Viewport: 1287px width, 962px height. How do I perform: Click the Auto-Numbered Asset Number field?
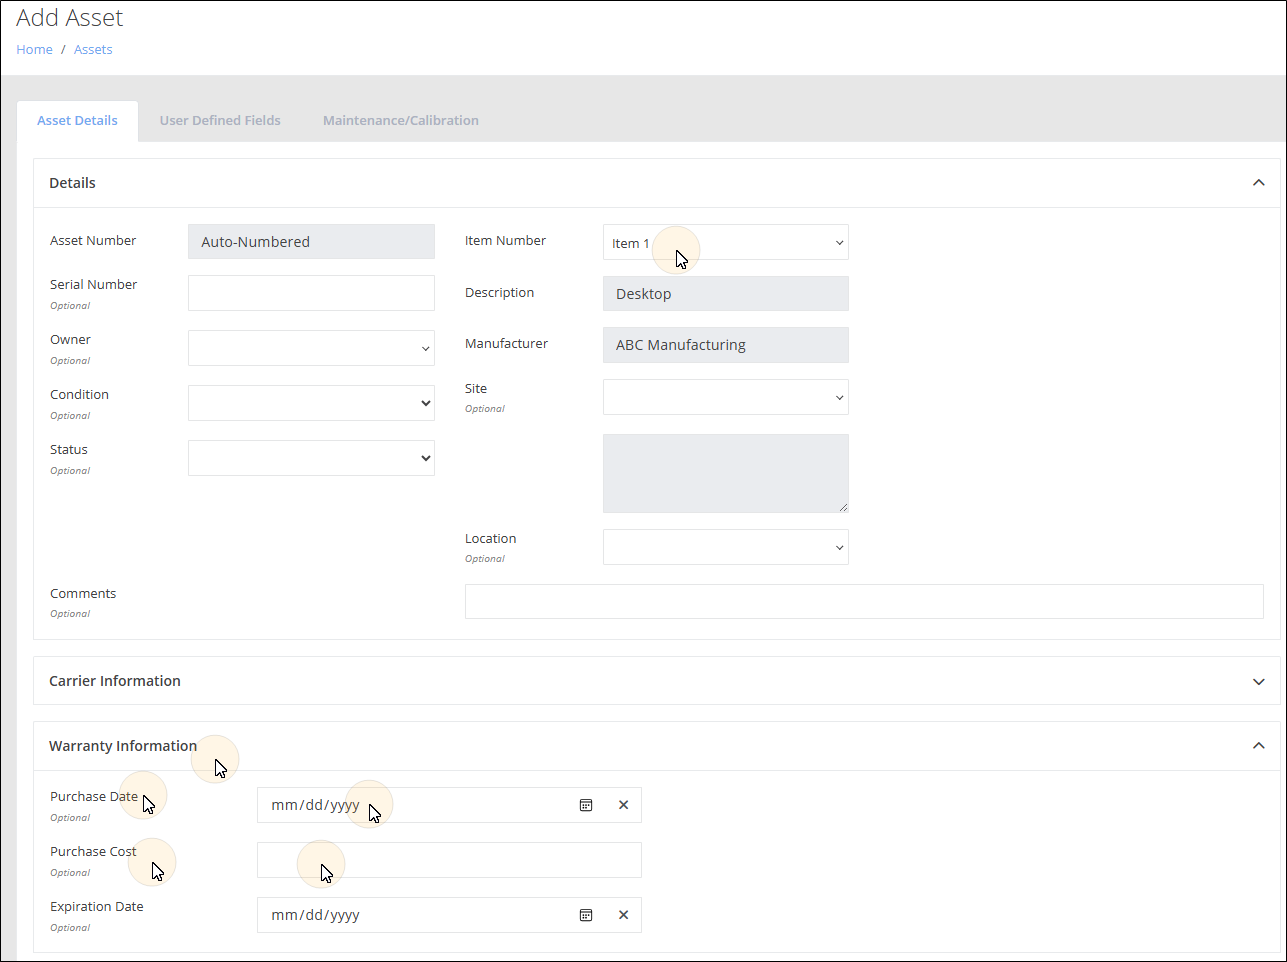point(311,242)
